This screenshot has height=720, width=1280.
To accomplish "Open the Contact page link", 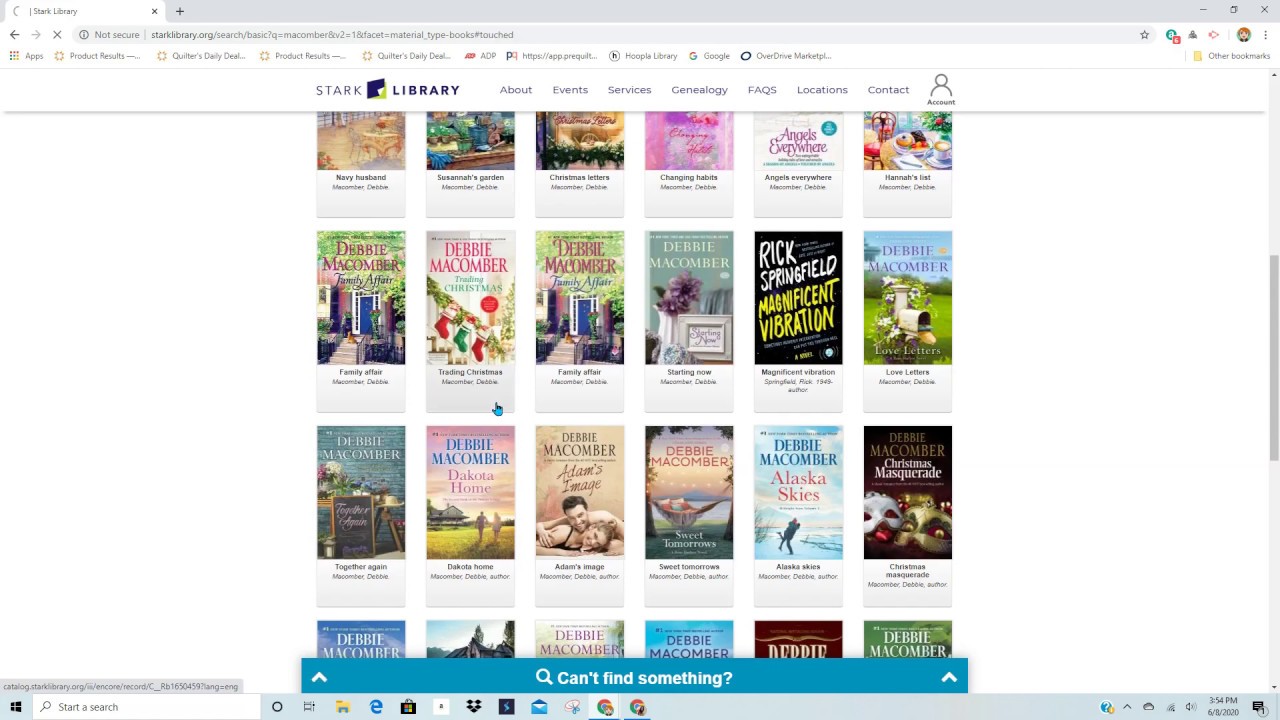I will pos(888,90).
